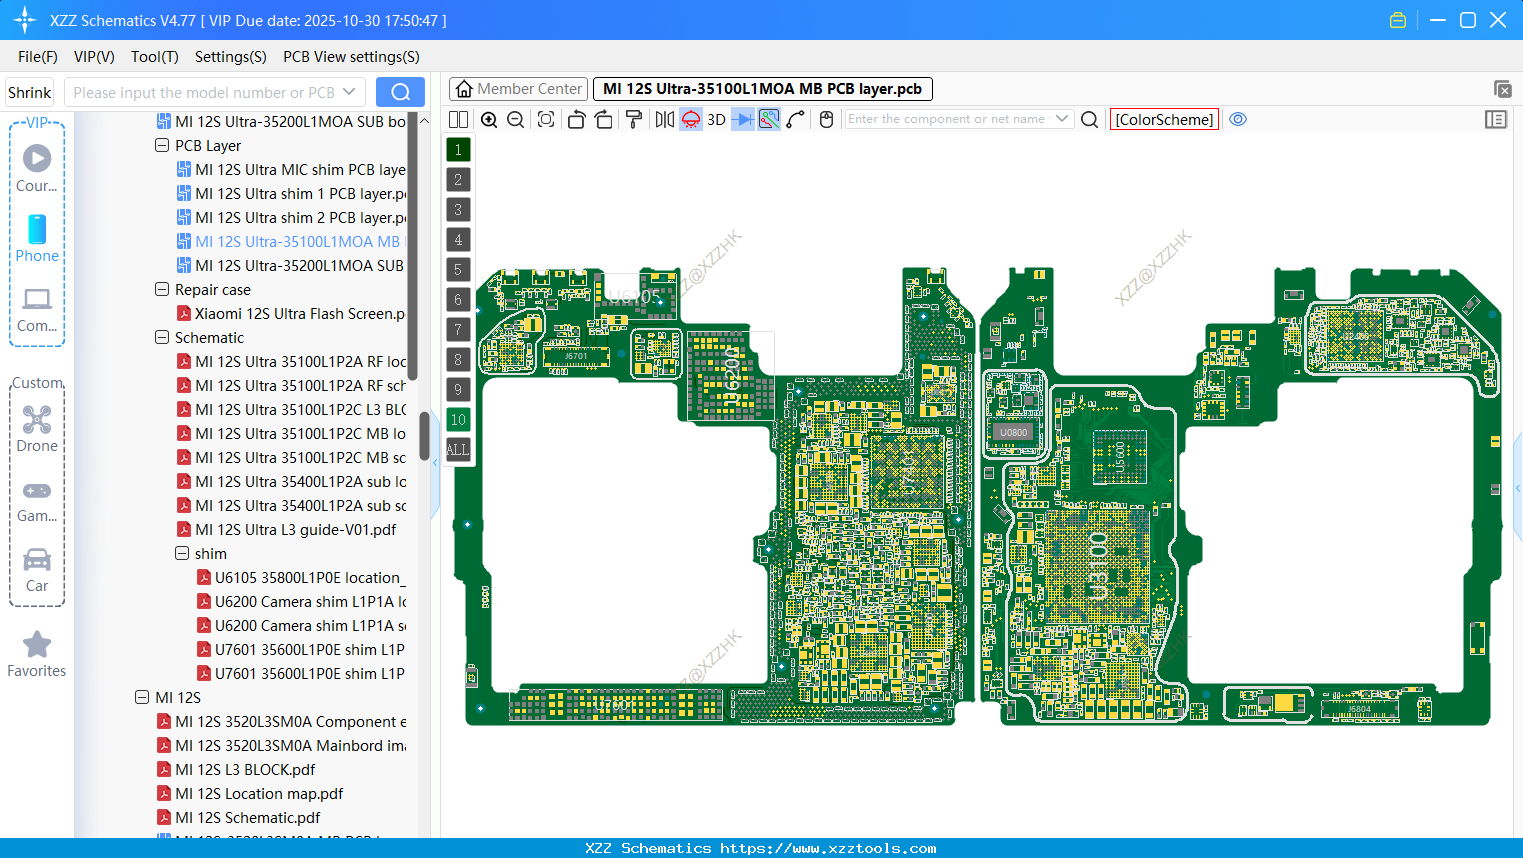Collapse the Schematic tree section

[x=161, y=337]
